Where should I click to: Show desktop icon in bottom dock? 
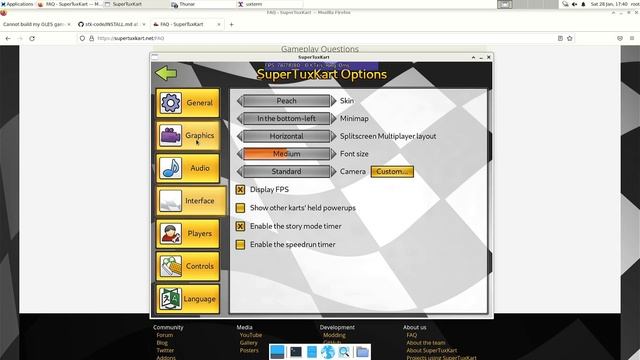(x=277, y=352)
